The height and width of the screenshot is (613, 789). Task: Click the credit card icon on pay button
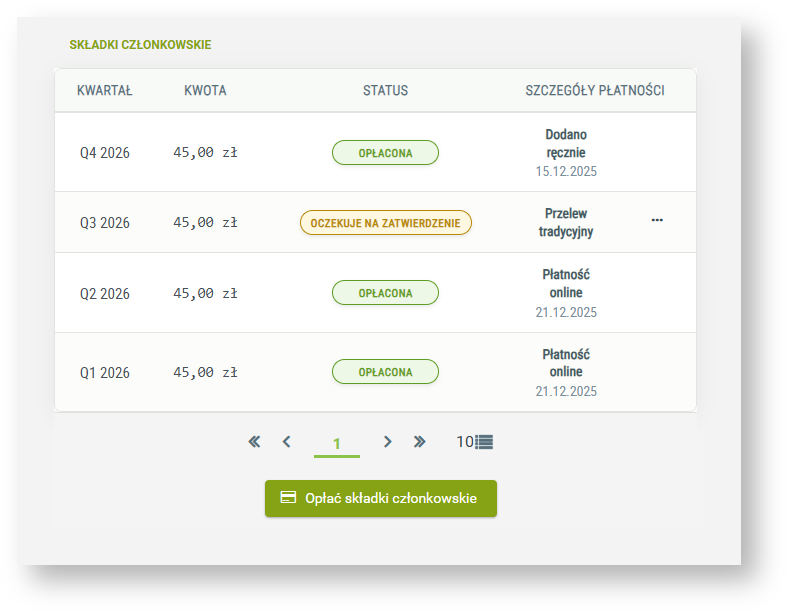[288, 498]
